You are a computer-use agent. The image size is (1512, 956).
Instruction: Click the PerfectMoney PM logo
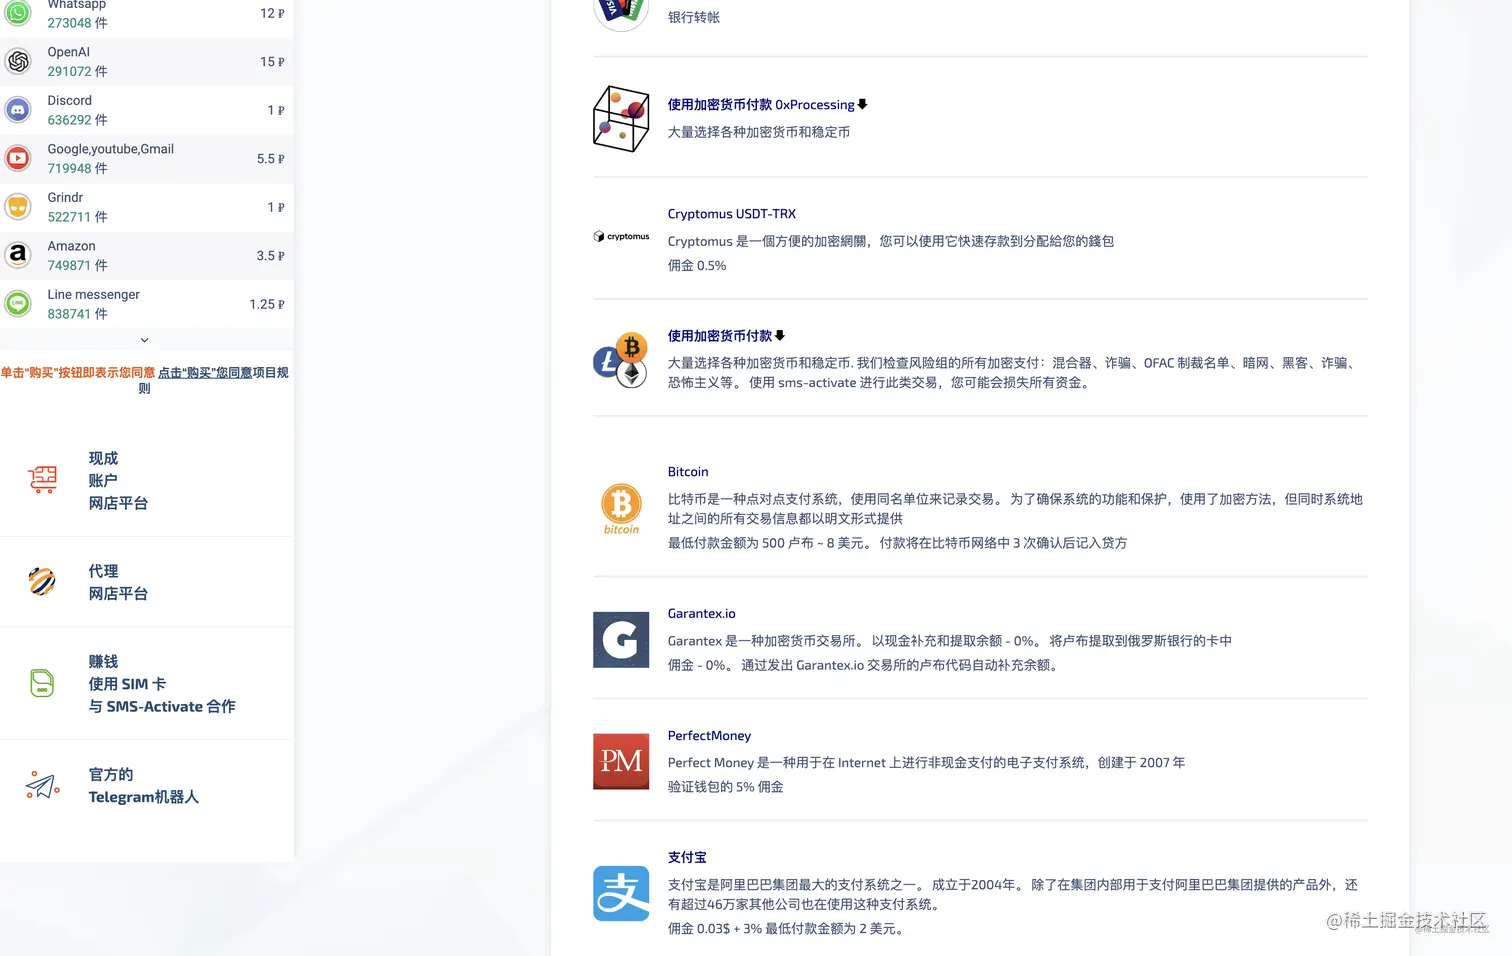coord(621,762)
